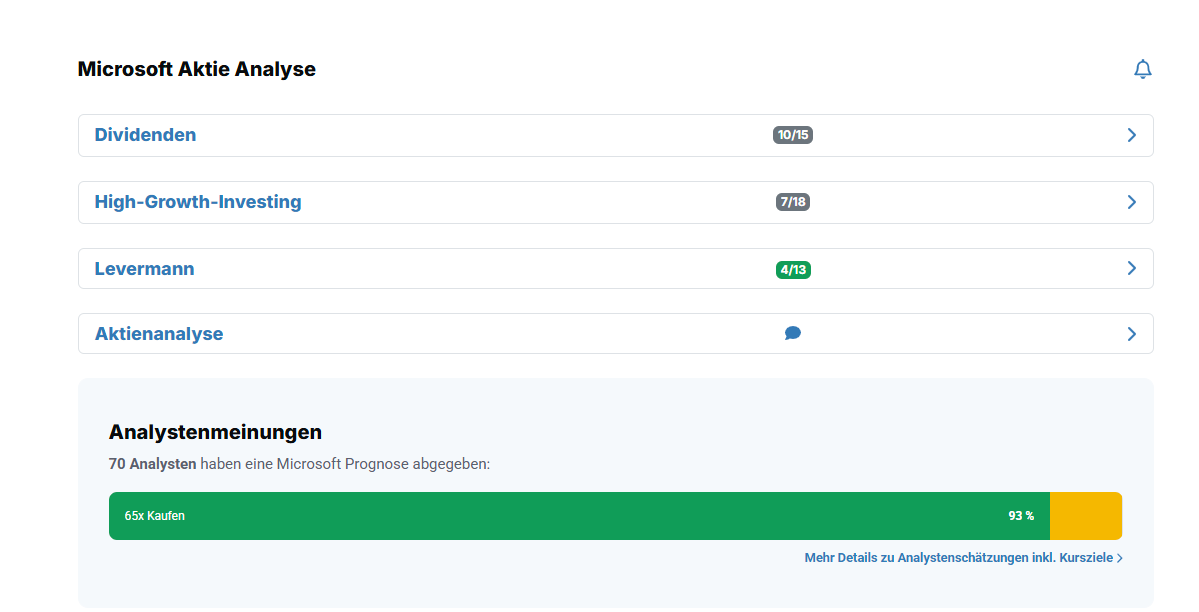Click the green Kaufen bar segment
The width and height of the screenshot is (1199, 612).
coord(580,516)
